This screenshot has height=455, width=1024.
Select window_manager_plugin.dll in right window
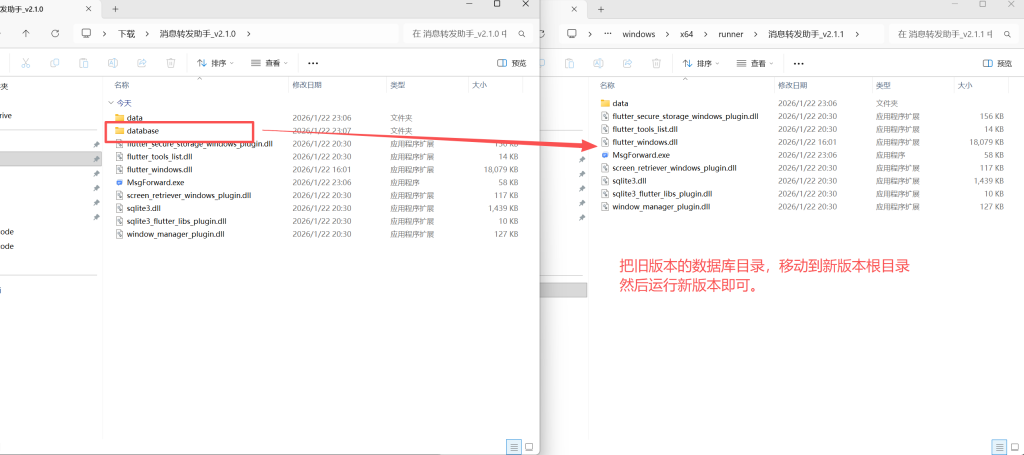pos(655,206)
